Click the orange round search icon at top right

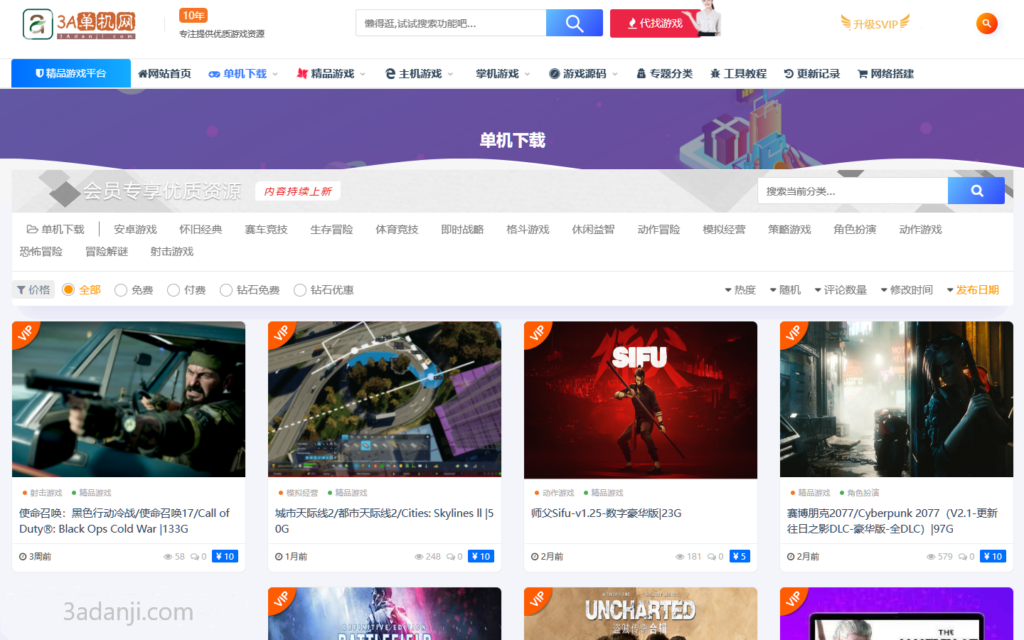coord(986,24)
